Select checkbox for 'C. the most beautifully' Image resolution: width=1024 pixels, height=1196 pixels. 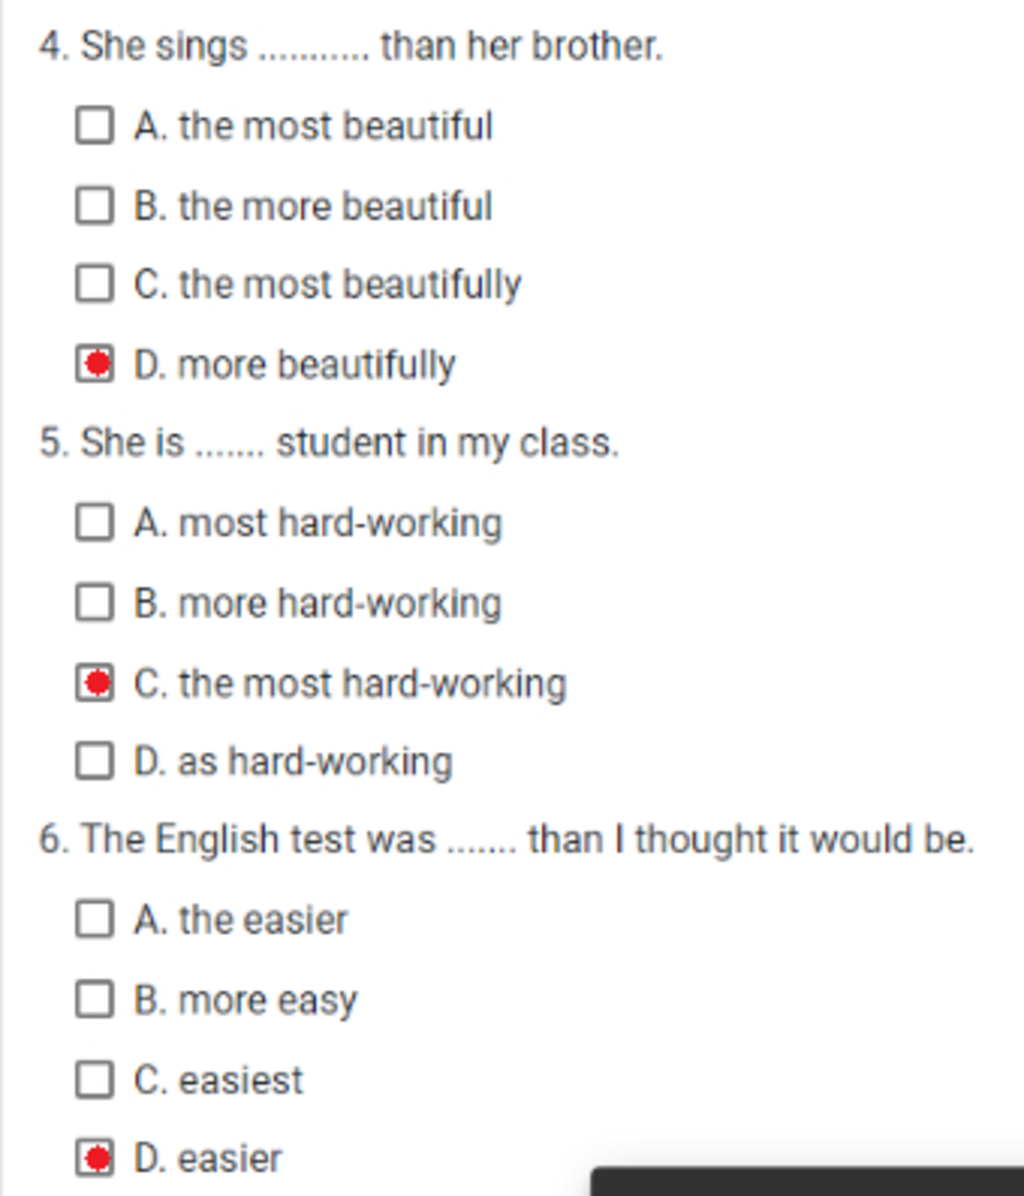[x=94, y=284]
